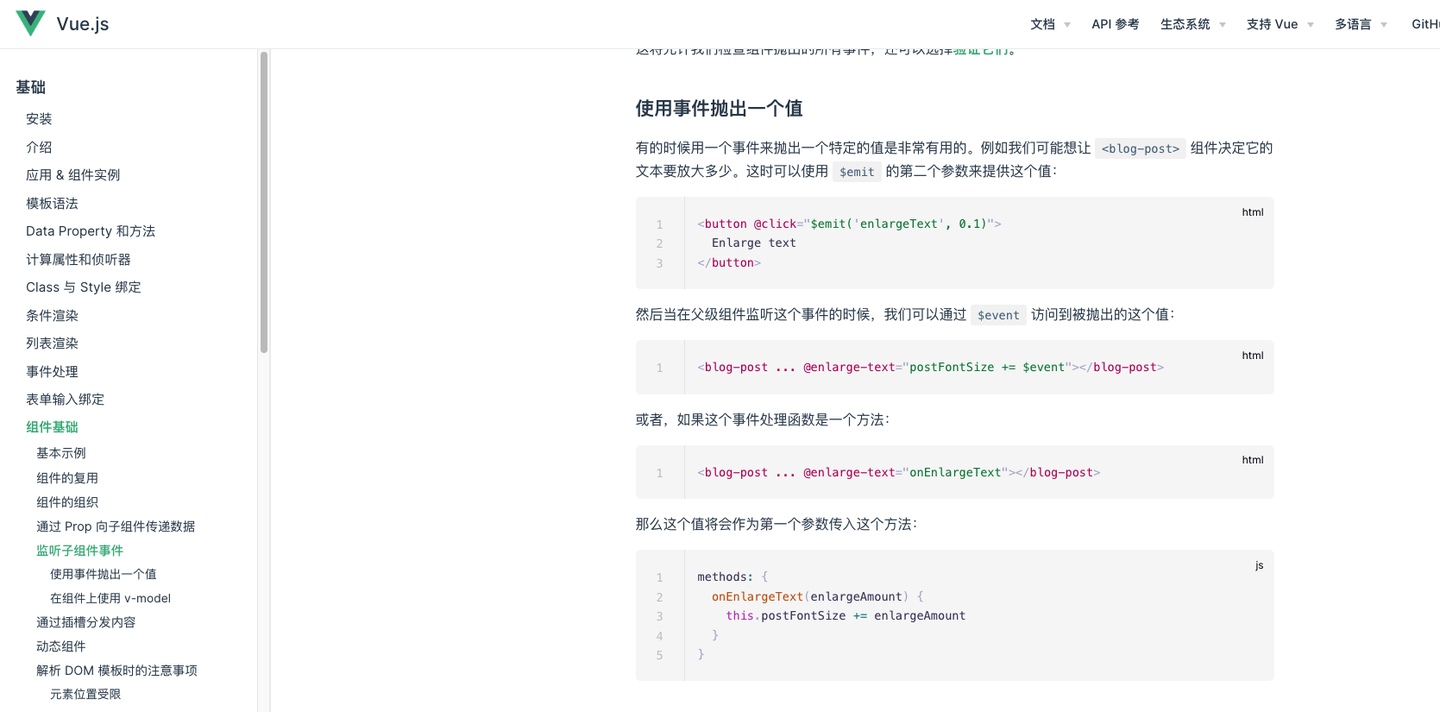Open the 文档 dropdown menu
Viewport: 1440px width, 712px height.
[1050, 24]
